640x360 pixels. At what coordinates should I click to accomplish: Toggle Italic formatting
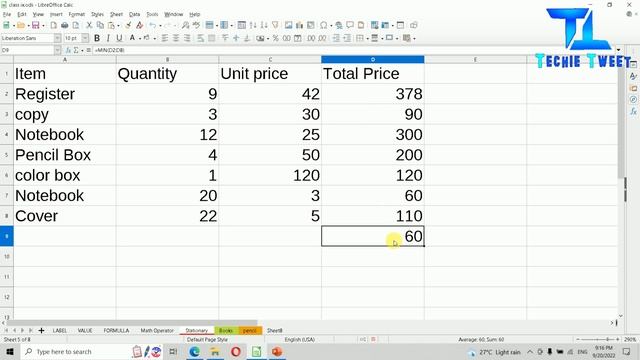coord(108,38)
